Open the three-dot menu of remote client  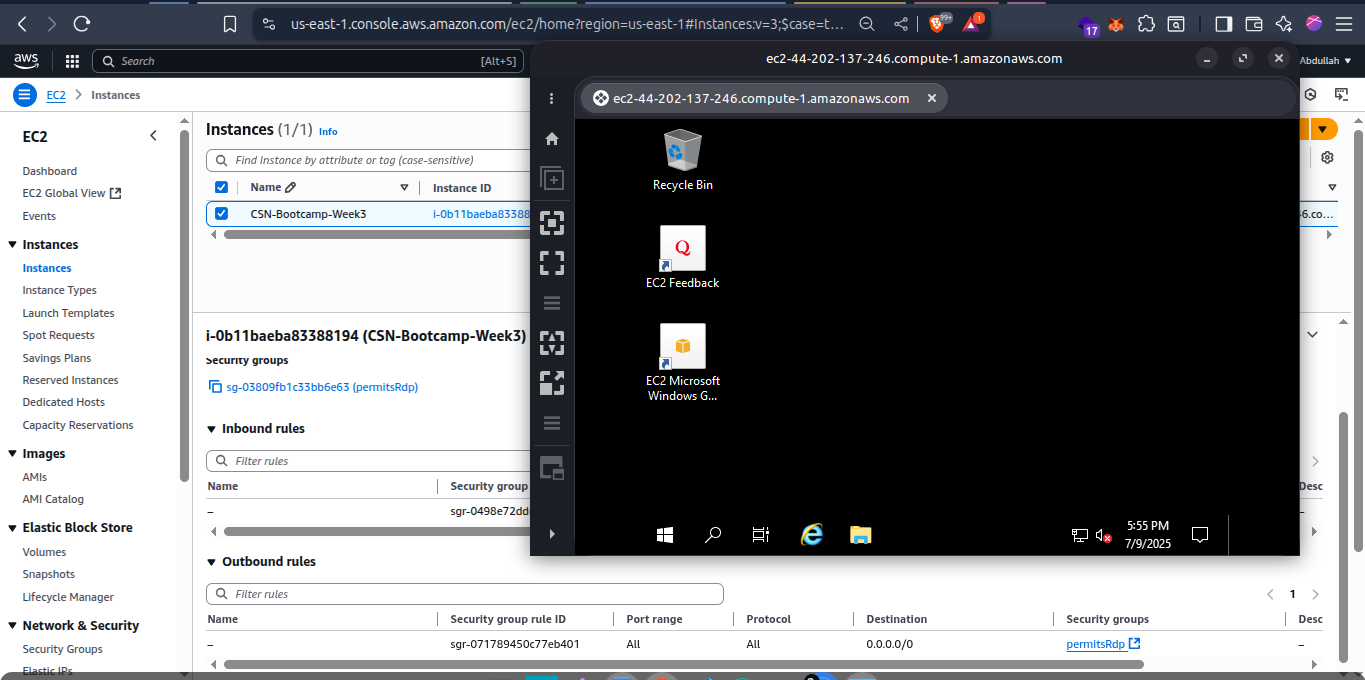(552, 98)
